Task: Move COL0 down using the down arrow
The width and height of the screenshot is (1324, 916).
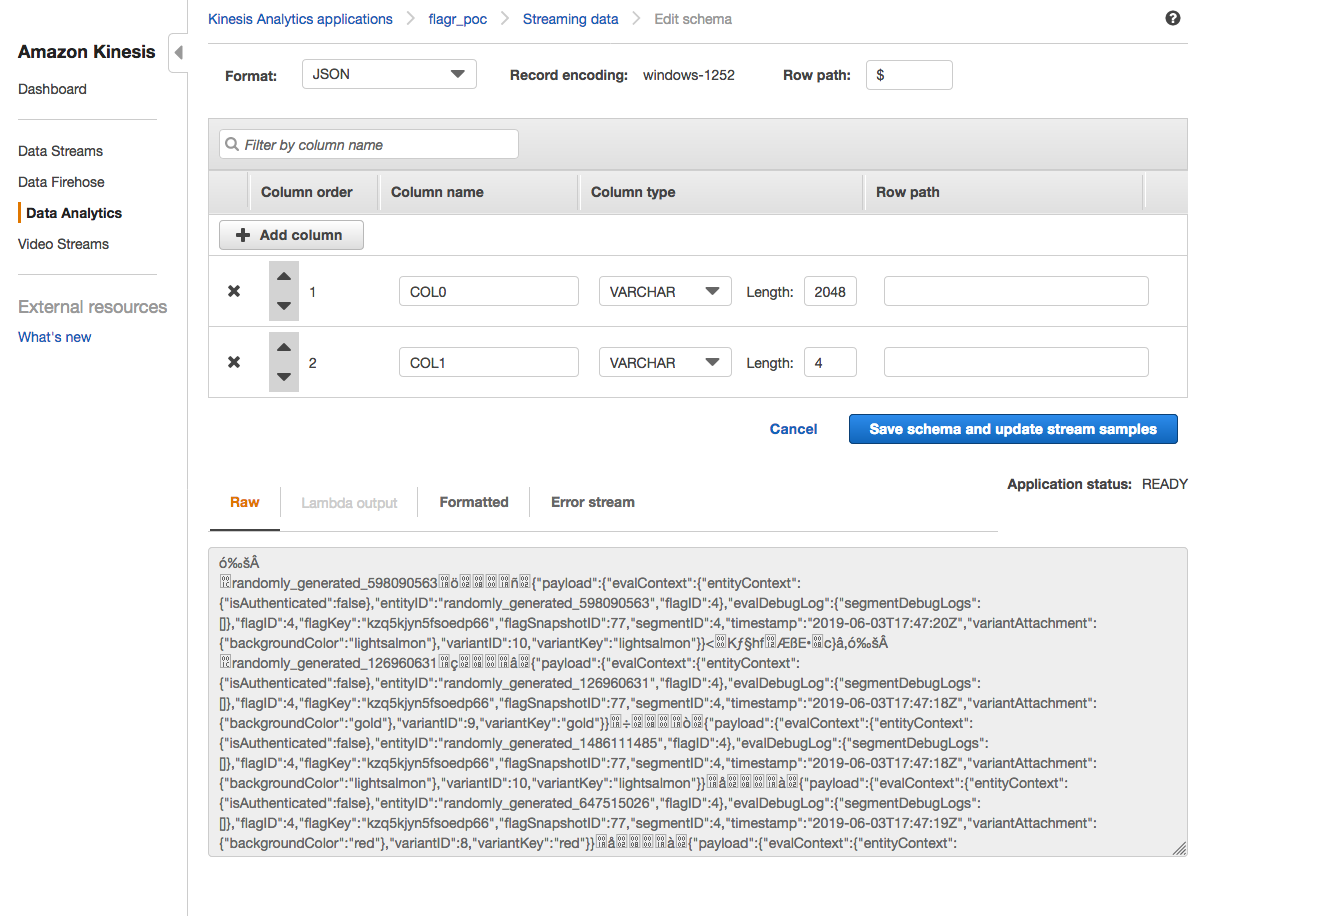Action: coord(283,306)
